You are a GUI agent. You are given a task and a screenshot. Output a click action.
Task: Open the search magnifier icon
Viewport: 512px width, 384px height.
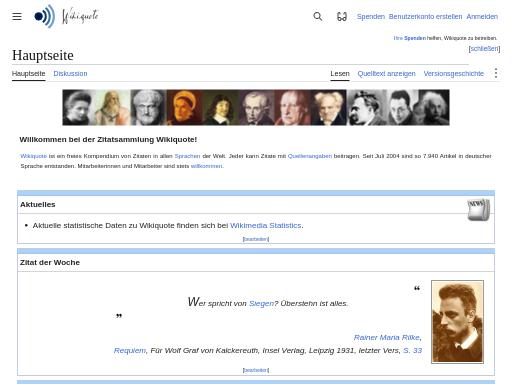pyautogui.click(x=318, y=16)
